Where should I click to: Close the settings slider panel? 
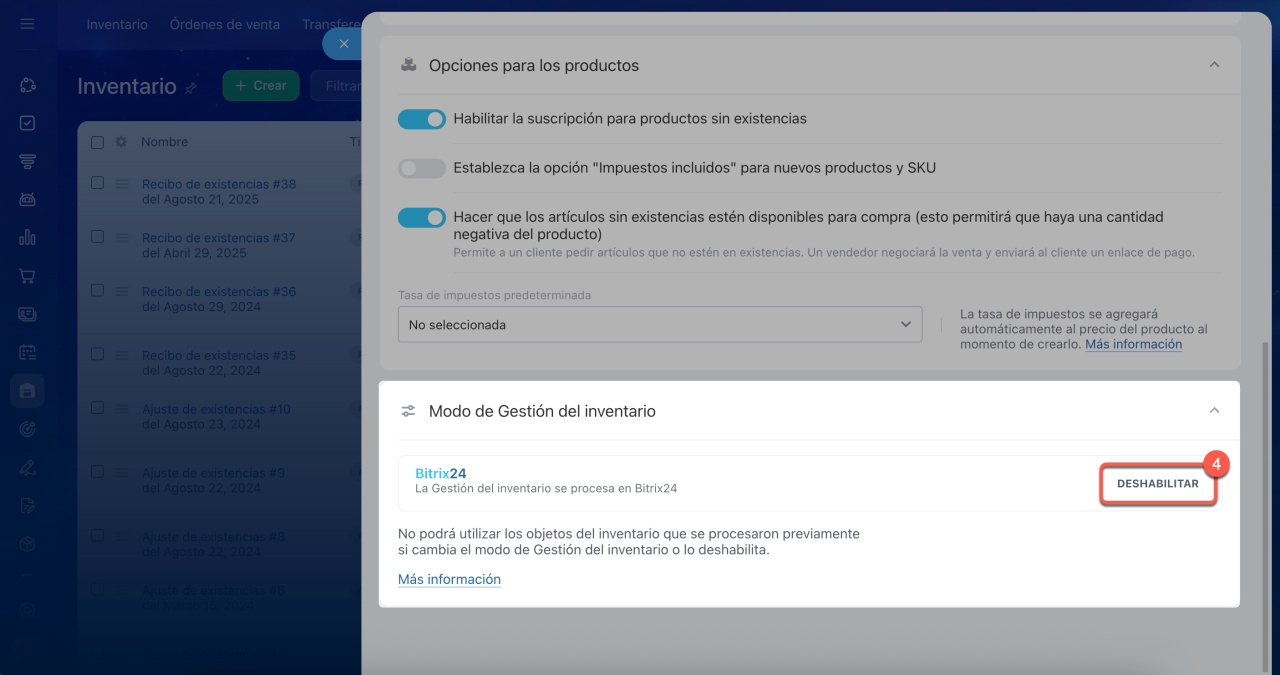tap(343, 44)
